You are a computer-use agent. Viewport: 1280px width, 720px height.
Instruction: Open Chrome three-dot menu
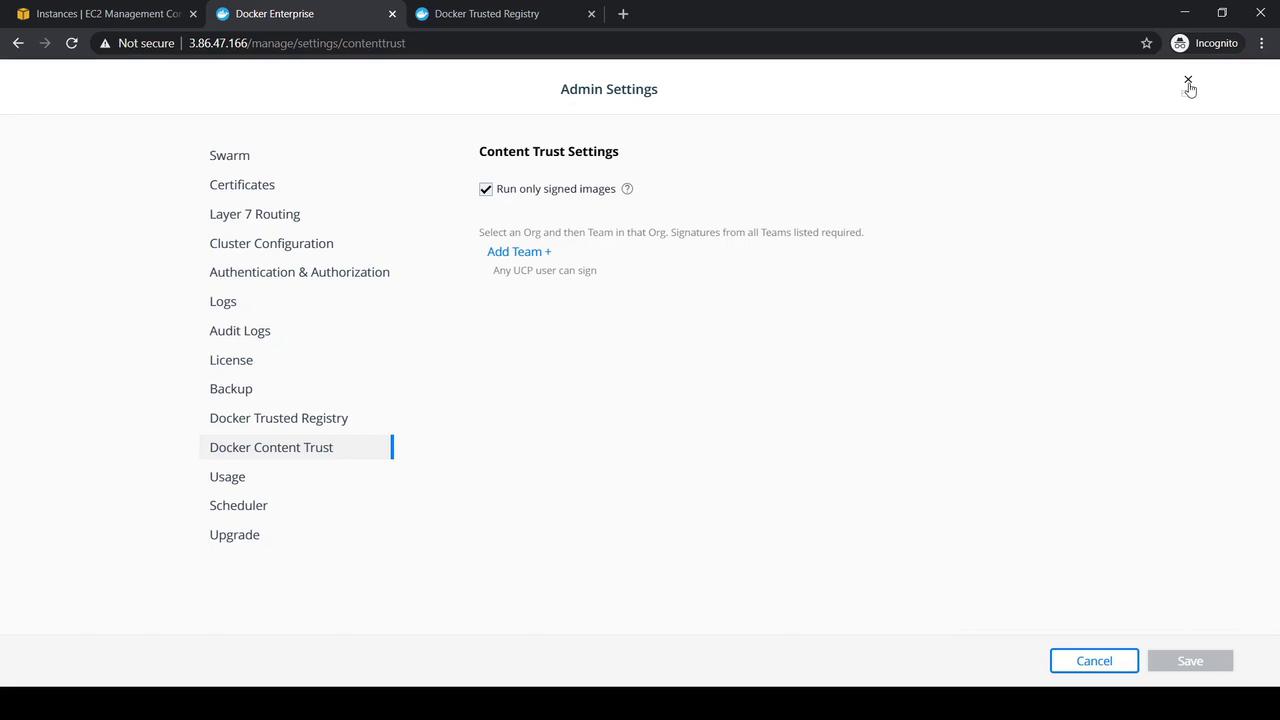tap(1261, 43)
